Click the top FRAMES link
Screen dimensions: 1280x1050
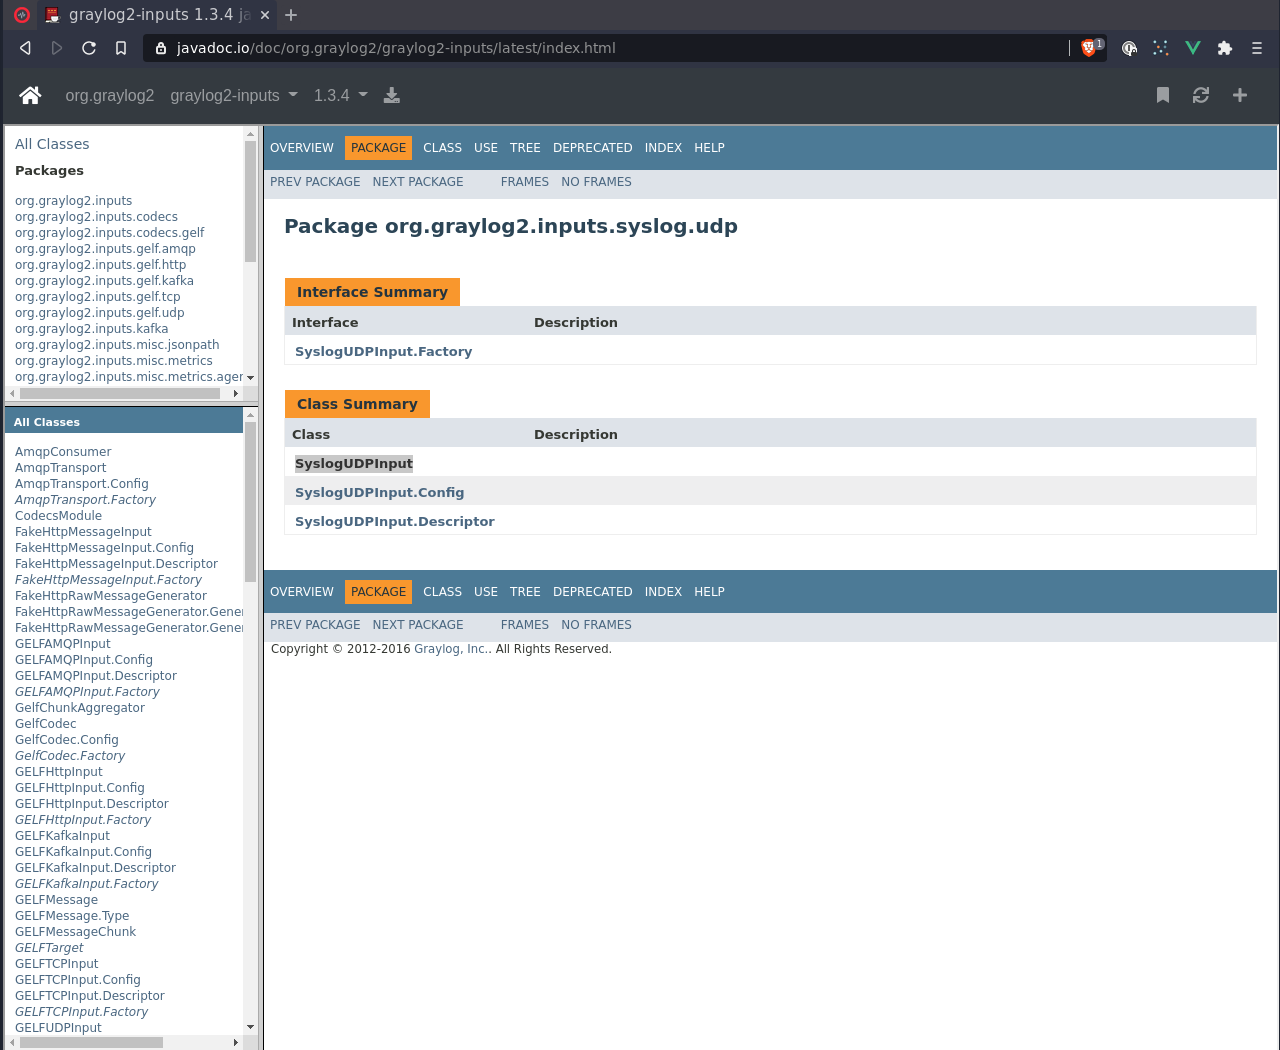click(x=525, y=182)
